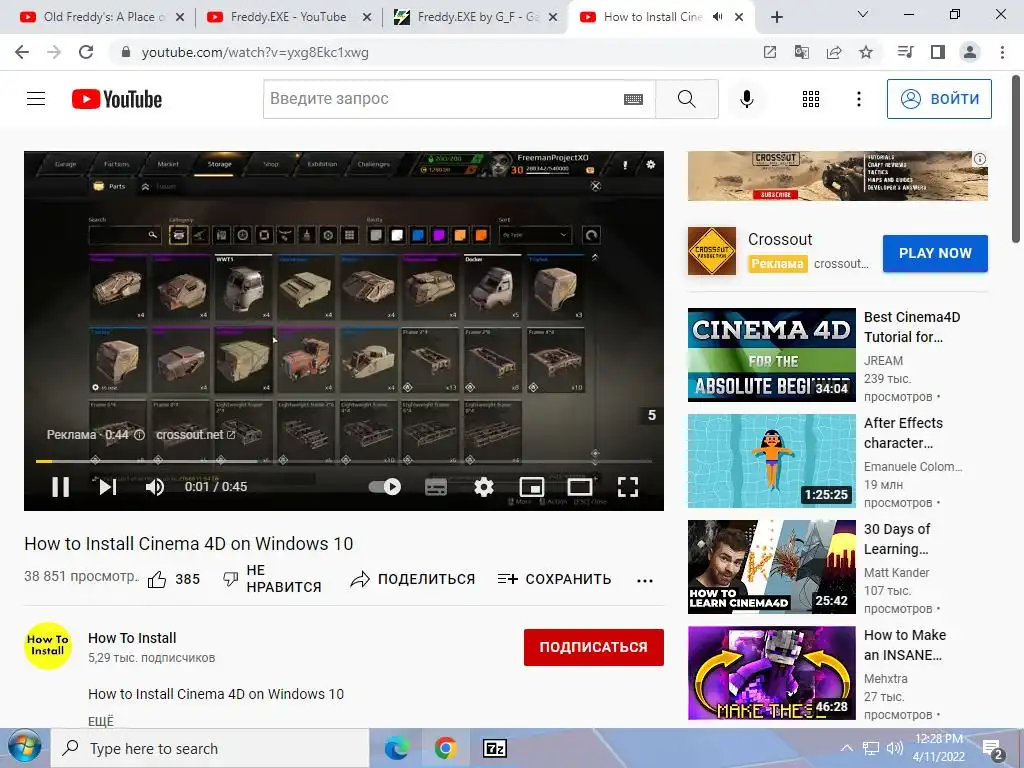
Task: Open the How To Install channel avatar
Action: tap(48, 646)
